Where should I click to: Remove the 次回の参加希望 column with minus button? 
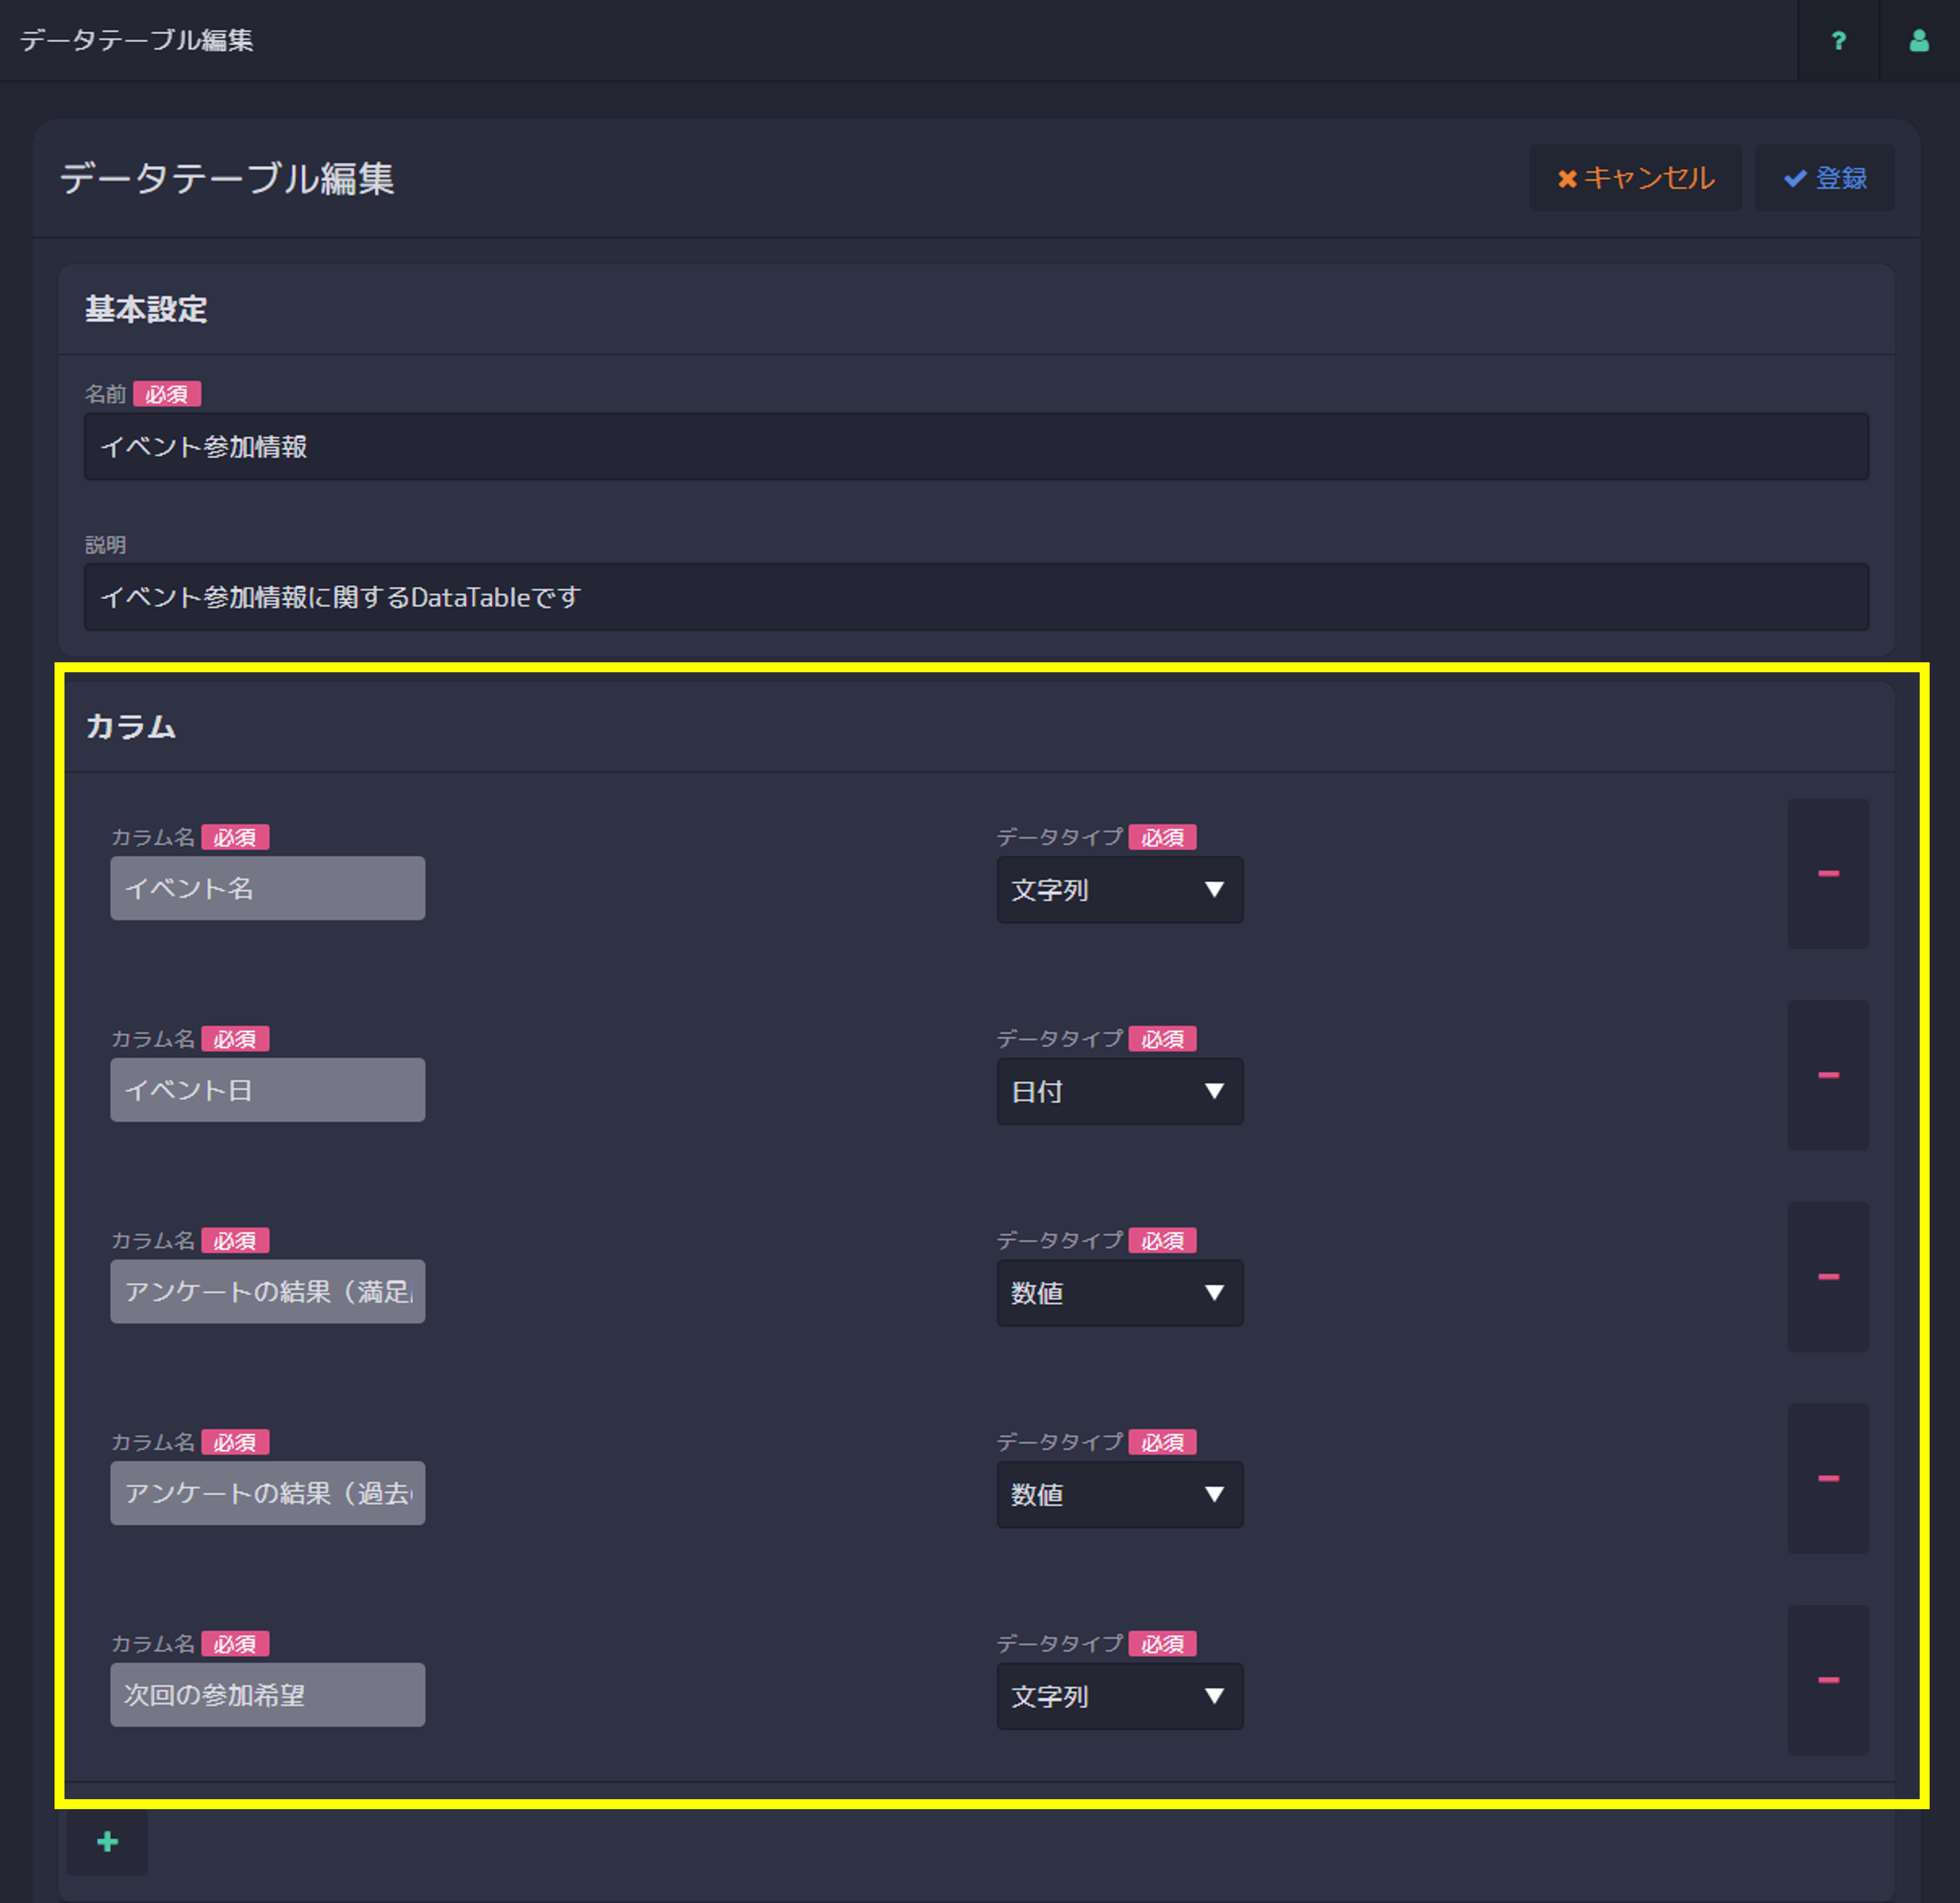(x=1828, y=1680)
